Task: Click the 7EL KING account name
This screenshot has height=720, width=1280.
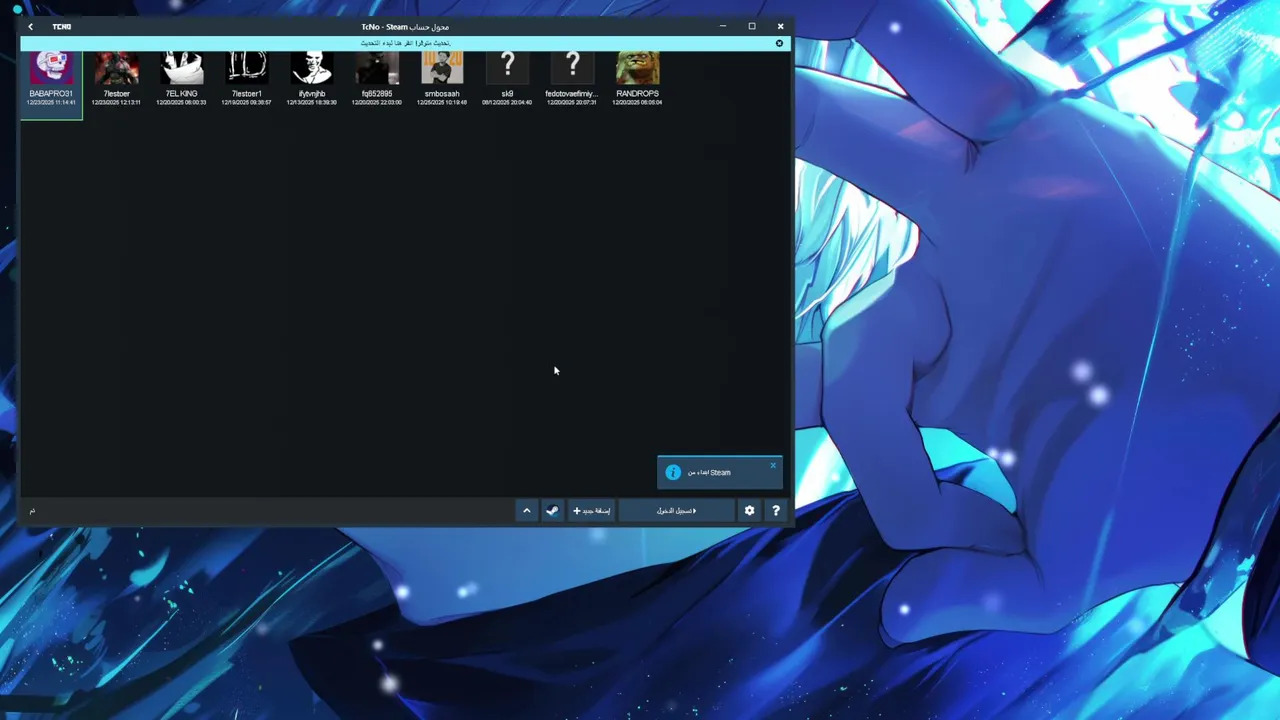Action: [181, 94]
